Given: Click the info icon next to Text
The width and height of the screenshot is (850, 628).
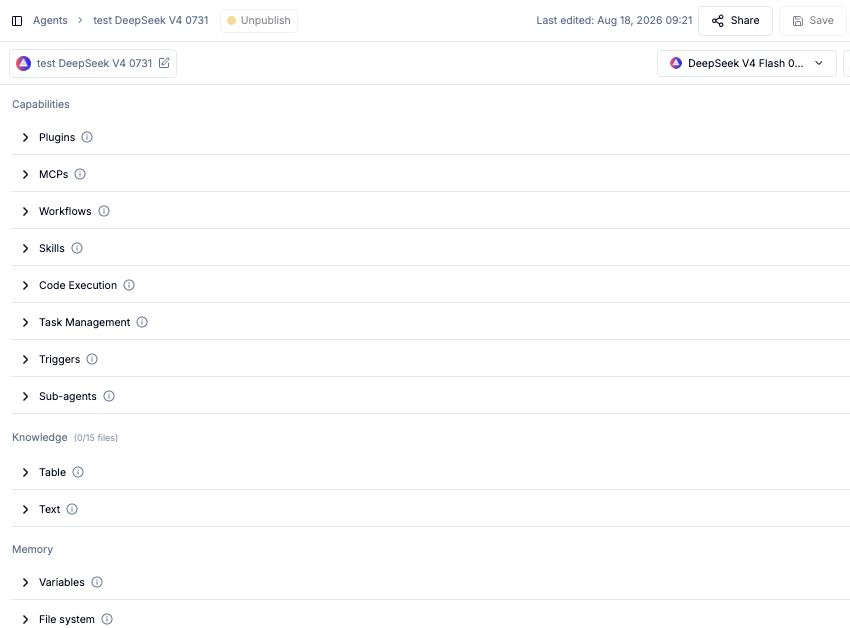Looking at the screenshot, I should [72, 509].
